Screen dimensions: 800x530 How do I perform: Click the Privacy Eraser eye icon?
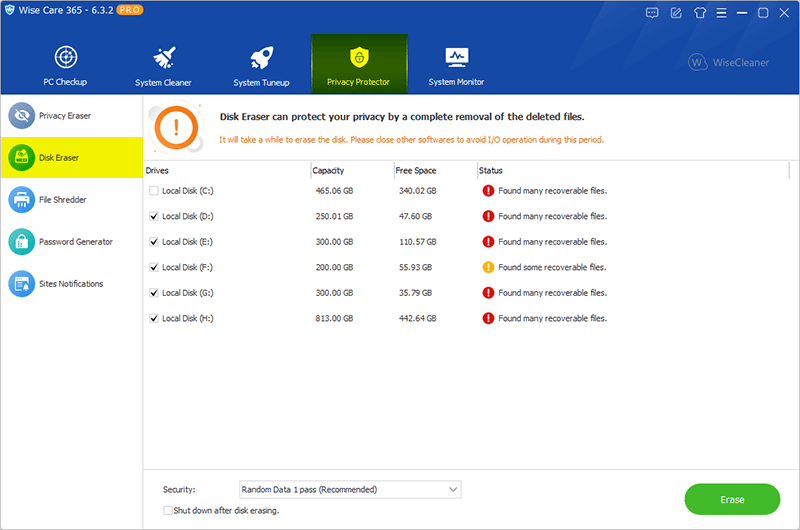(21, 116)
